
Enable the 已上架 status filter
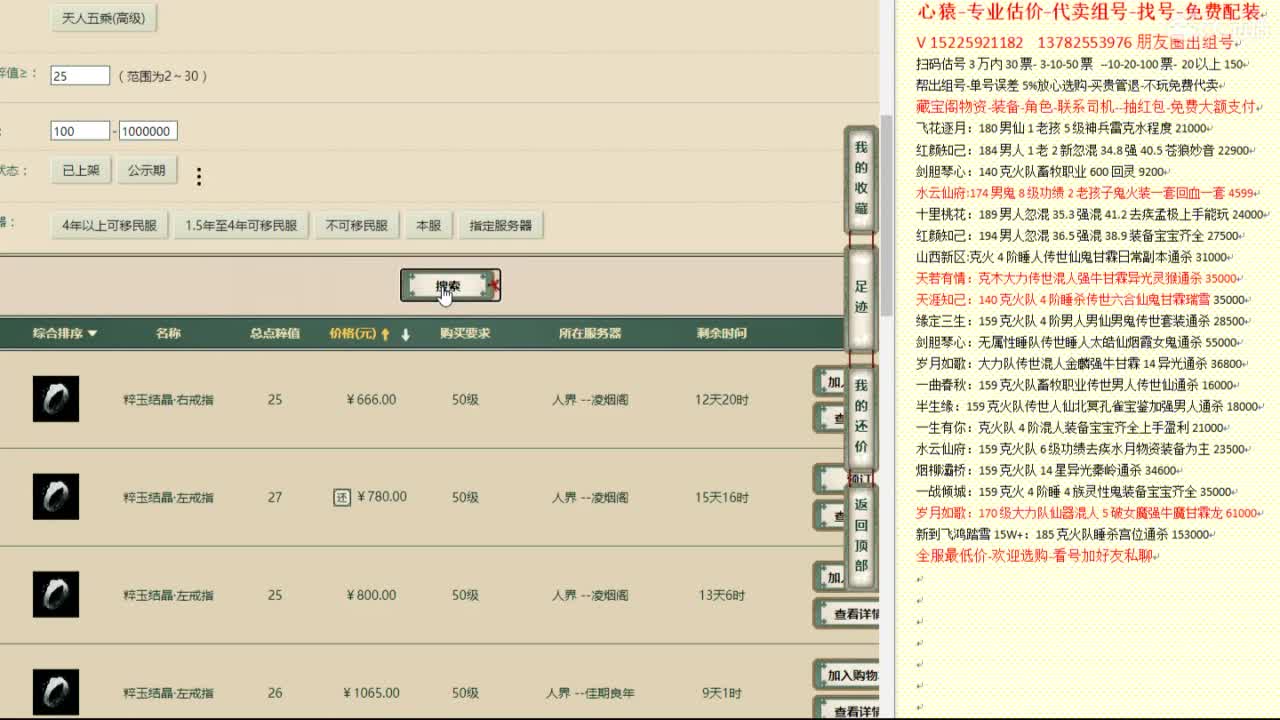coord(80,170)
